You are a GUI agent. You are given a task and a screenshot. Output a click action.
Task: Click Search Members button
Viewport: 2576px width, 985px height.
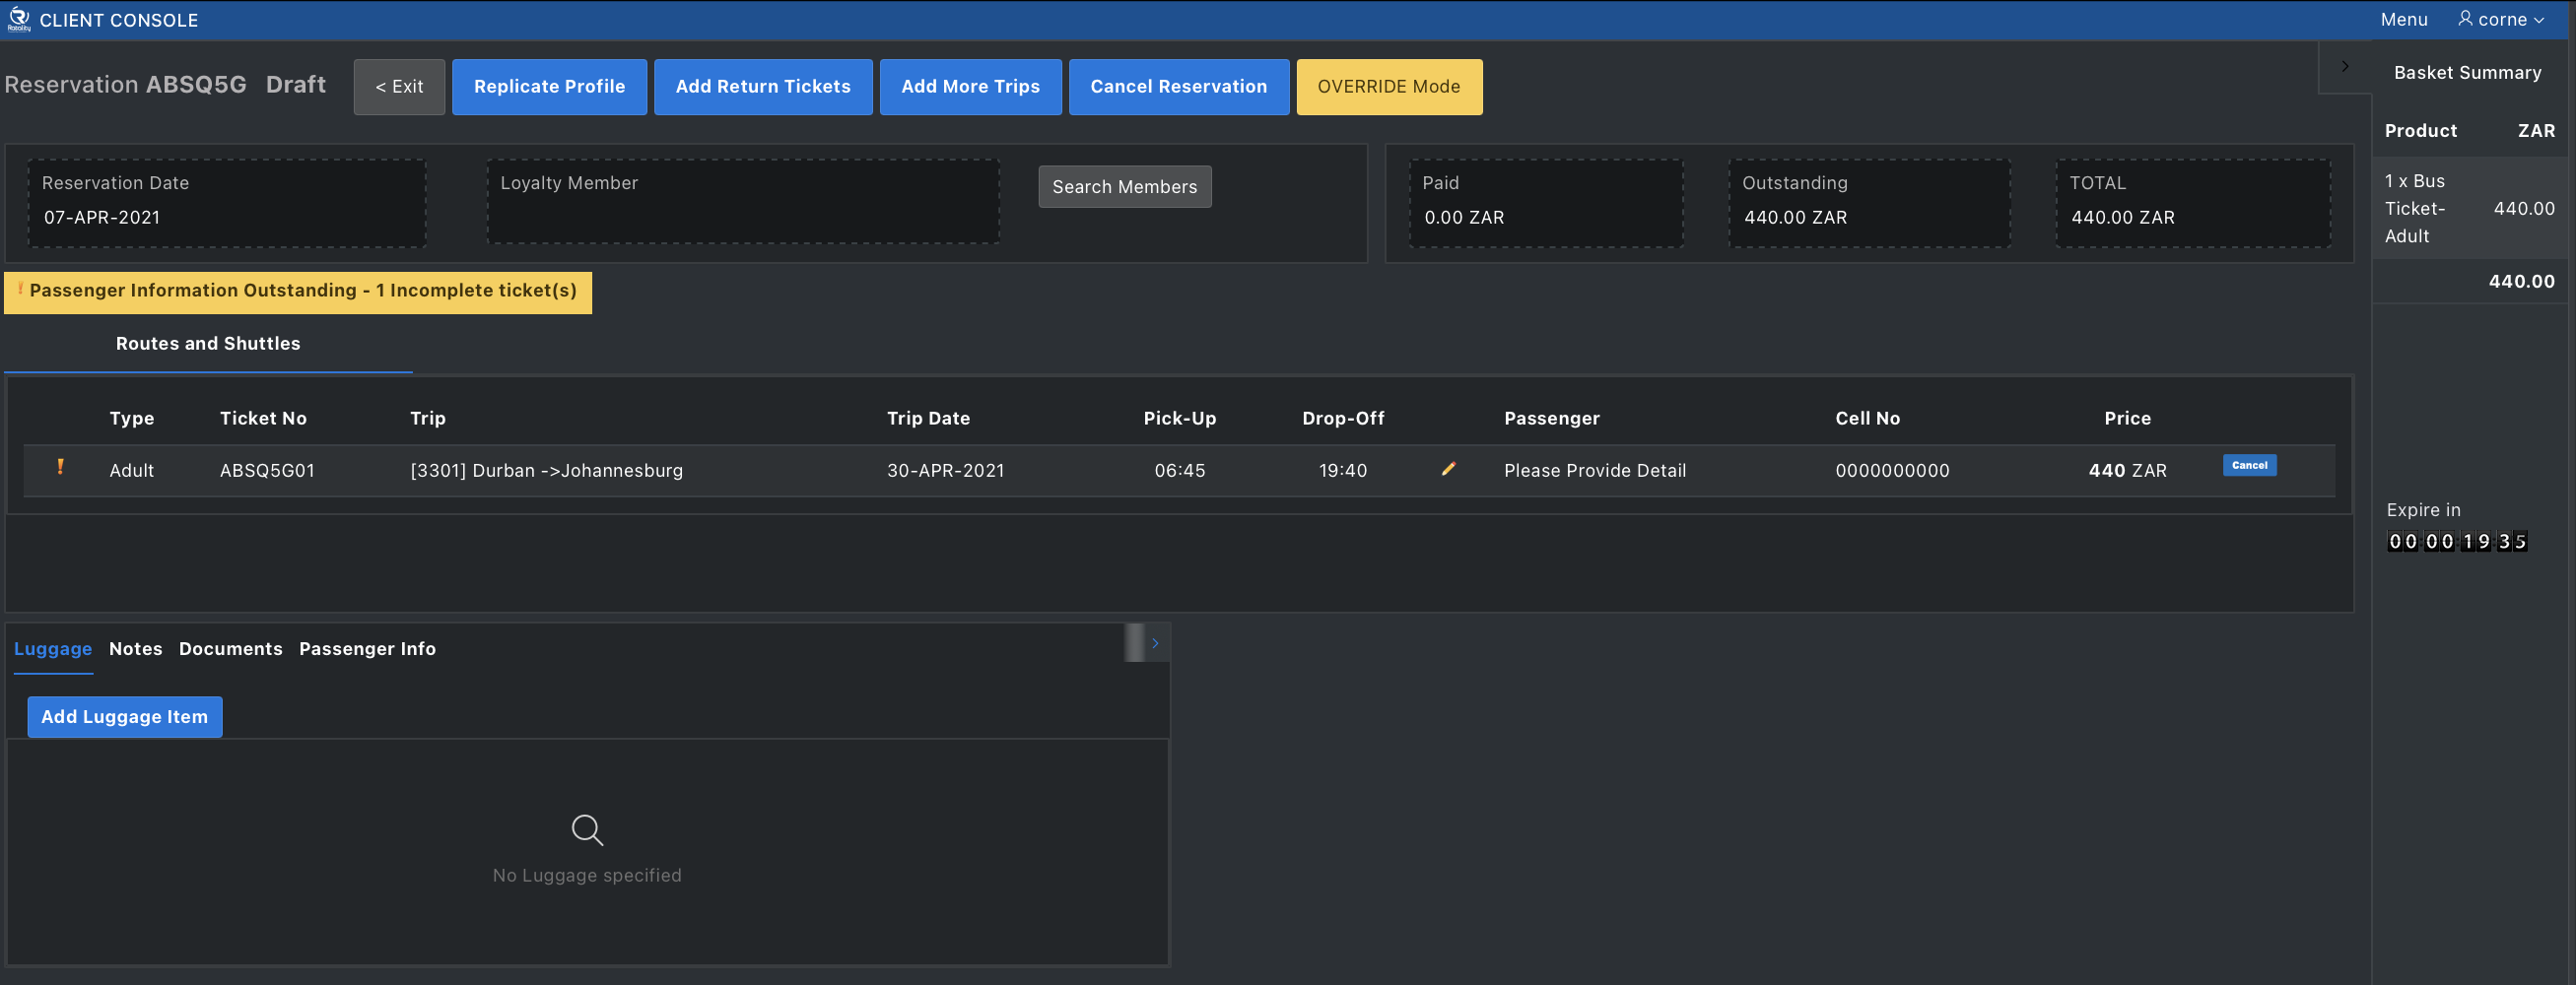pos(1124,187)
